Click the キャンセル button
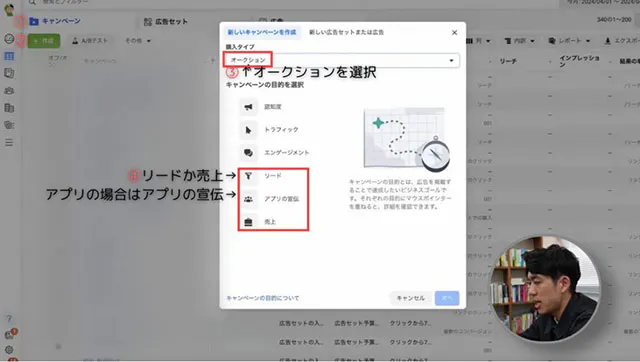Viewport: 640px width, 362px height. [411, 298]
